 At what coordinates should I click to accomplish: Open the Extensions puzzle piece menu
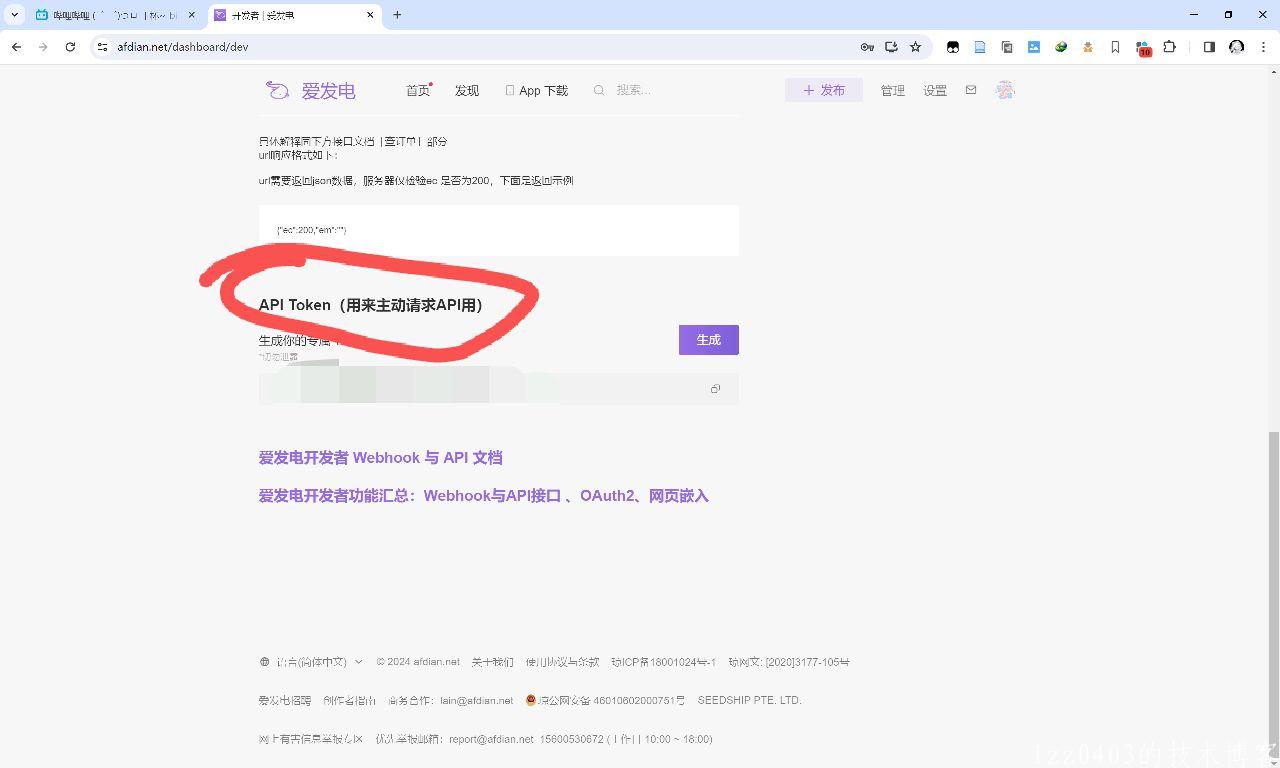pos(1169,47)
